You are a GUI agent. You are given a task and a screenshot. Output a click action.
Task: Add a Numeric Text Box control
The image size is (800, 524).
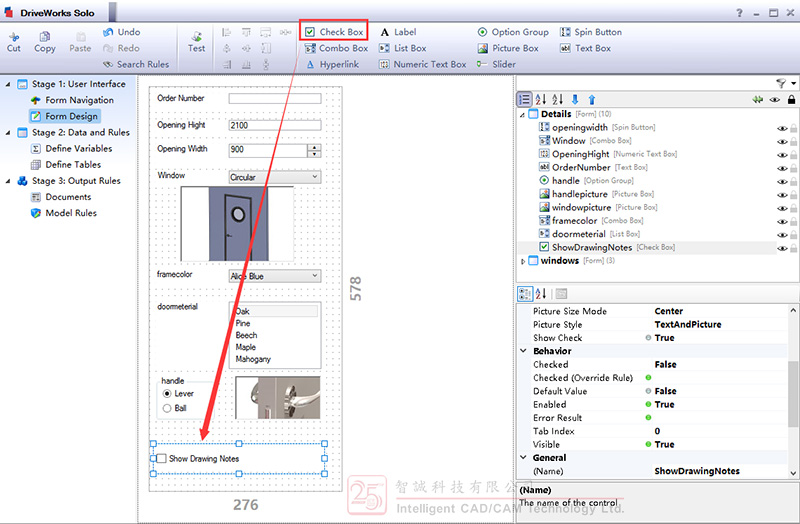click(422, 64)
